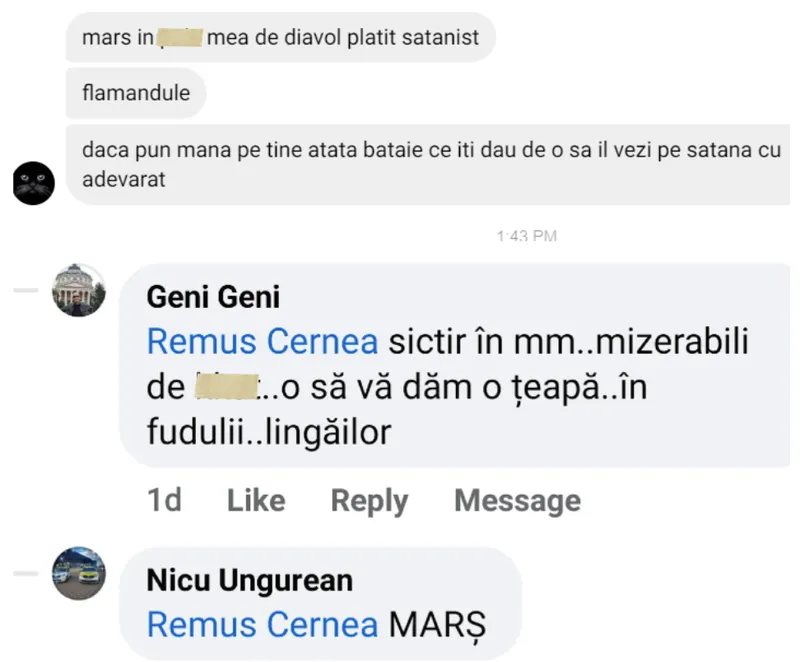Open the Geni Geni commenter name
Screen dimensions: 800x662
click(213, 297)
